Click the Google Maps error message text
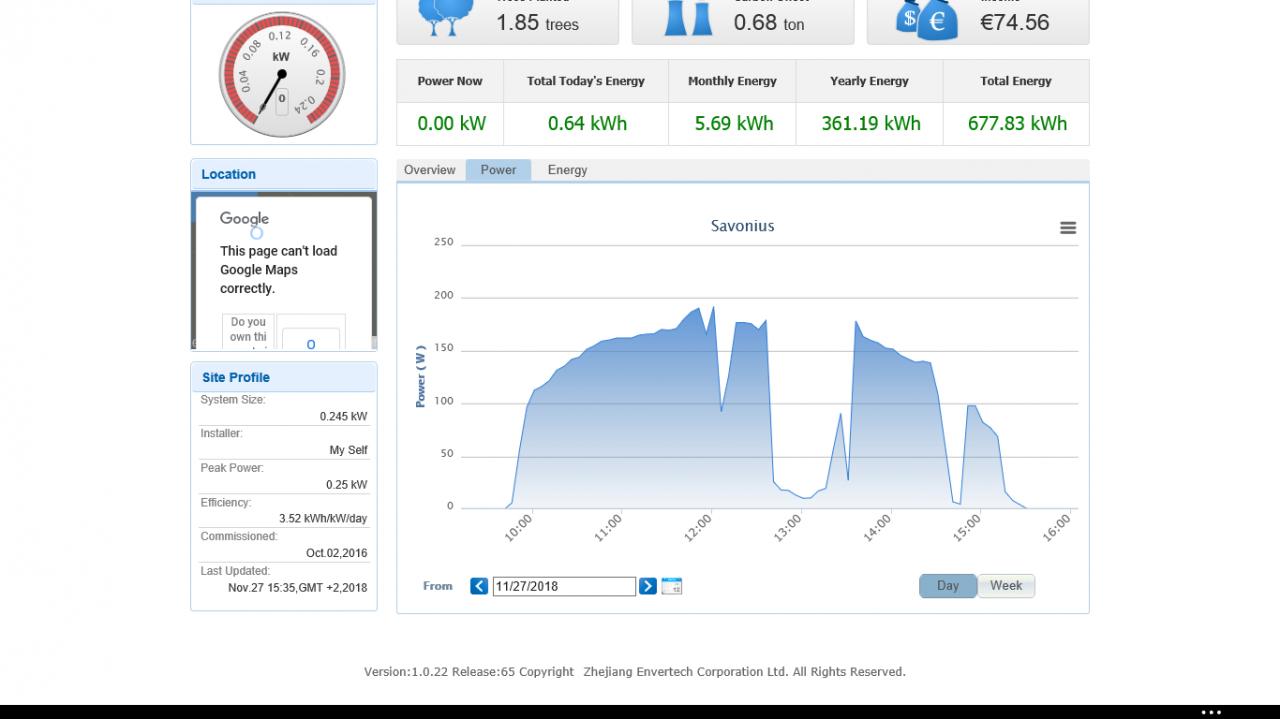The height and width of the screenshot is (719, 1280). pyautogui.click(x=279, y=270)
